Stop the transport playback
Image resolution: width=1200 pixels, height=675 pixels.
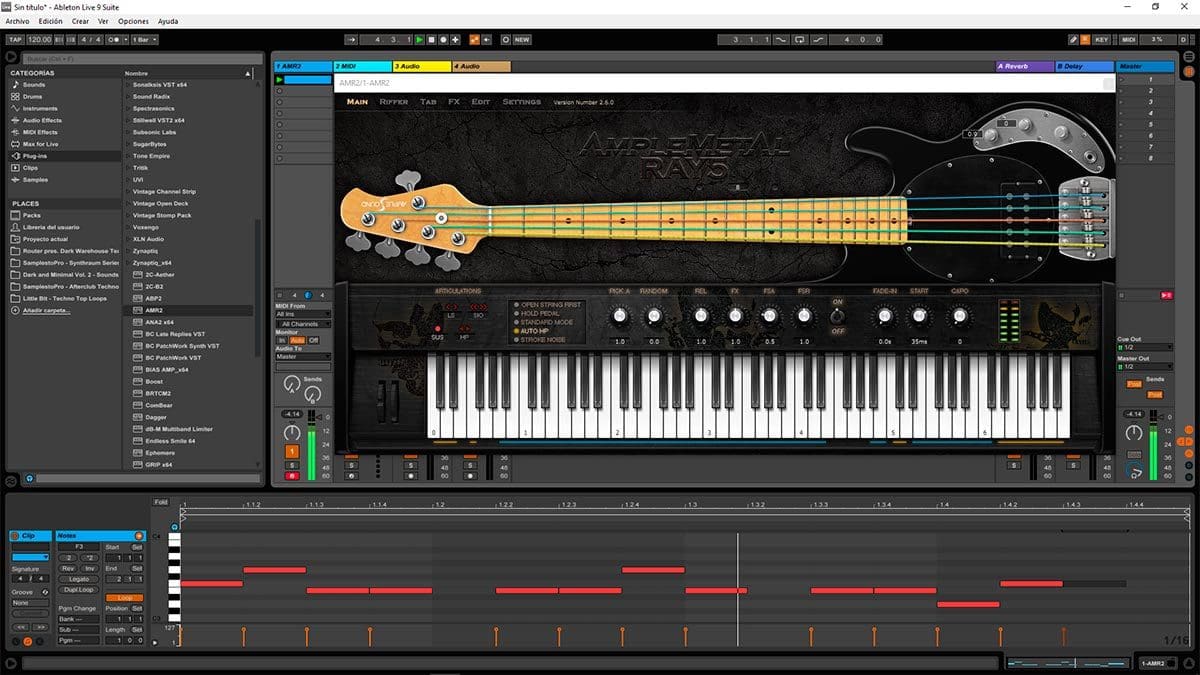coord(432,40)
